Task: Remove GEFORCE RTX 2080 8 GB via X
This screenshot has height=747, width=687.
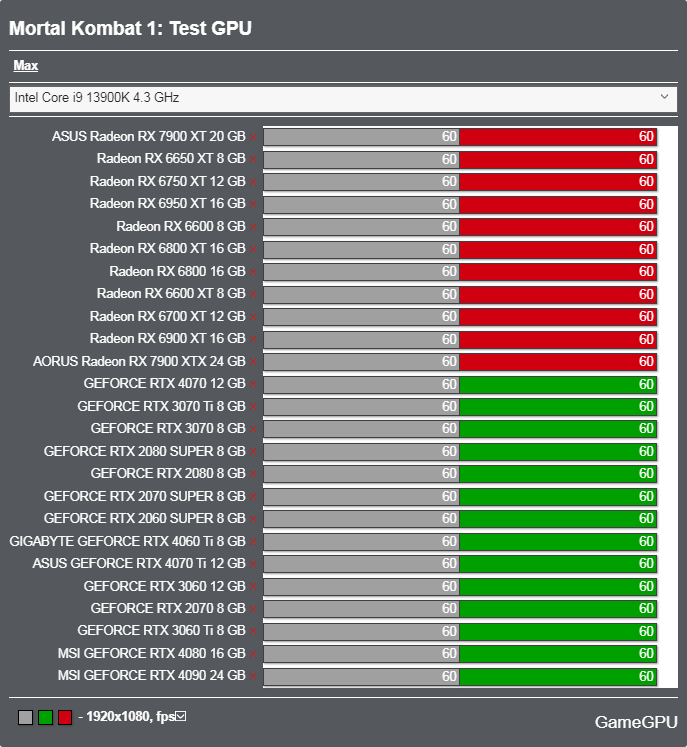Action: [x=253, y=474]
